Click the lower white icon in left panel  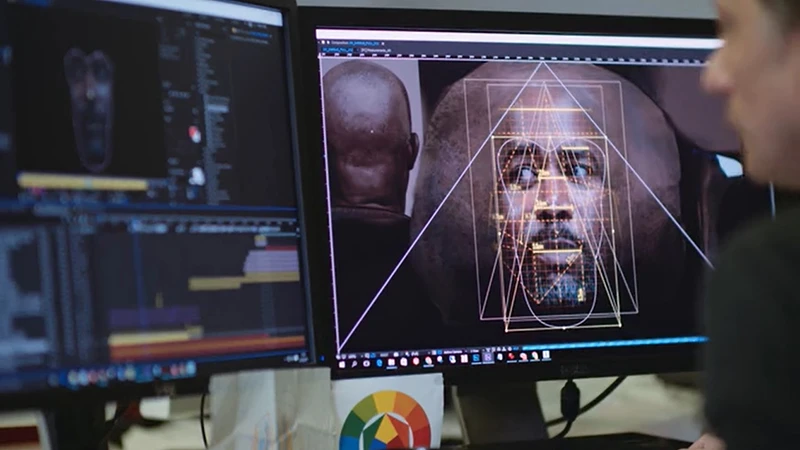pyautogui.click(x=197, y=176)
